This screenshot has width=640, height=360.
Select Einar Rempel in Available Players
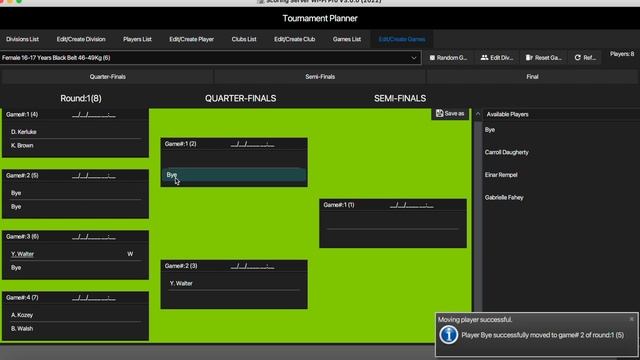coord(501,175)
